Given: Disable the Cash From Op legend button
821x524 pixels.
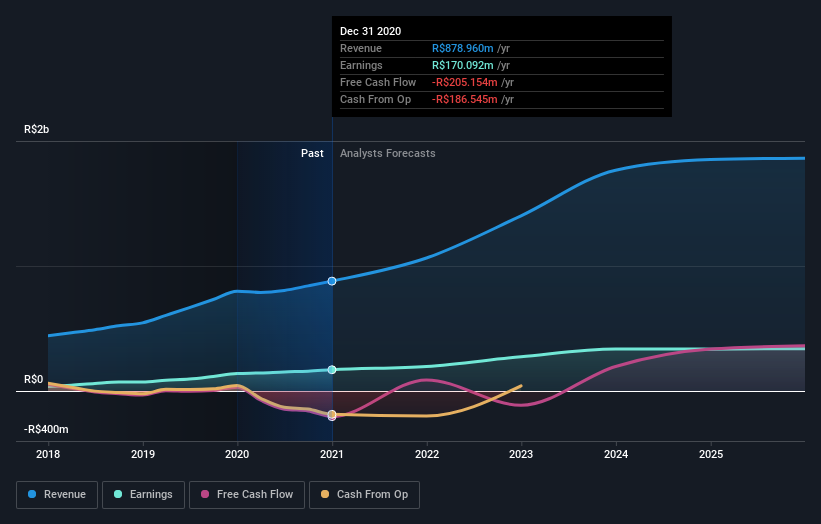Looking at the screenshot, I should tap(365, 494).
